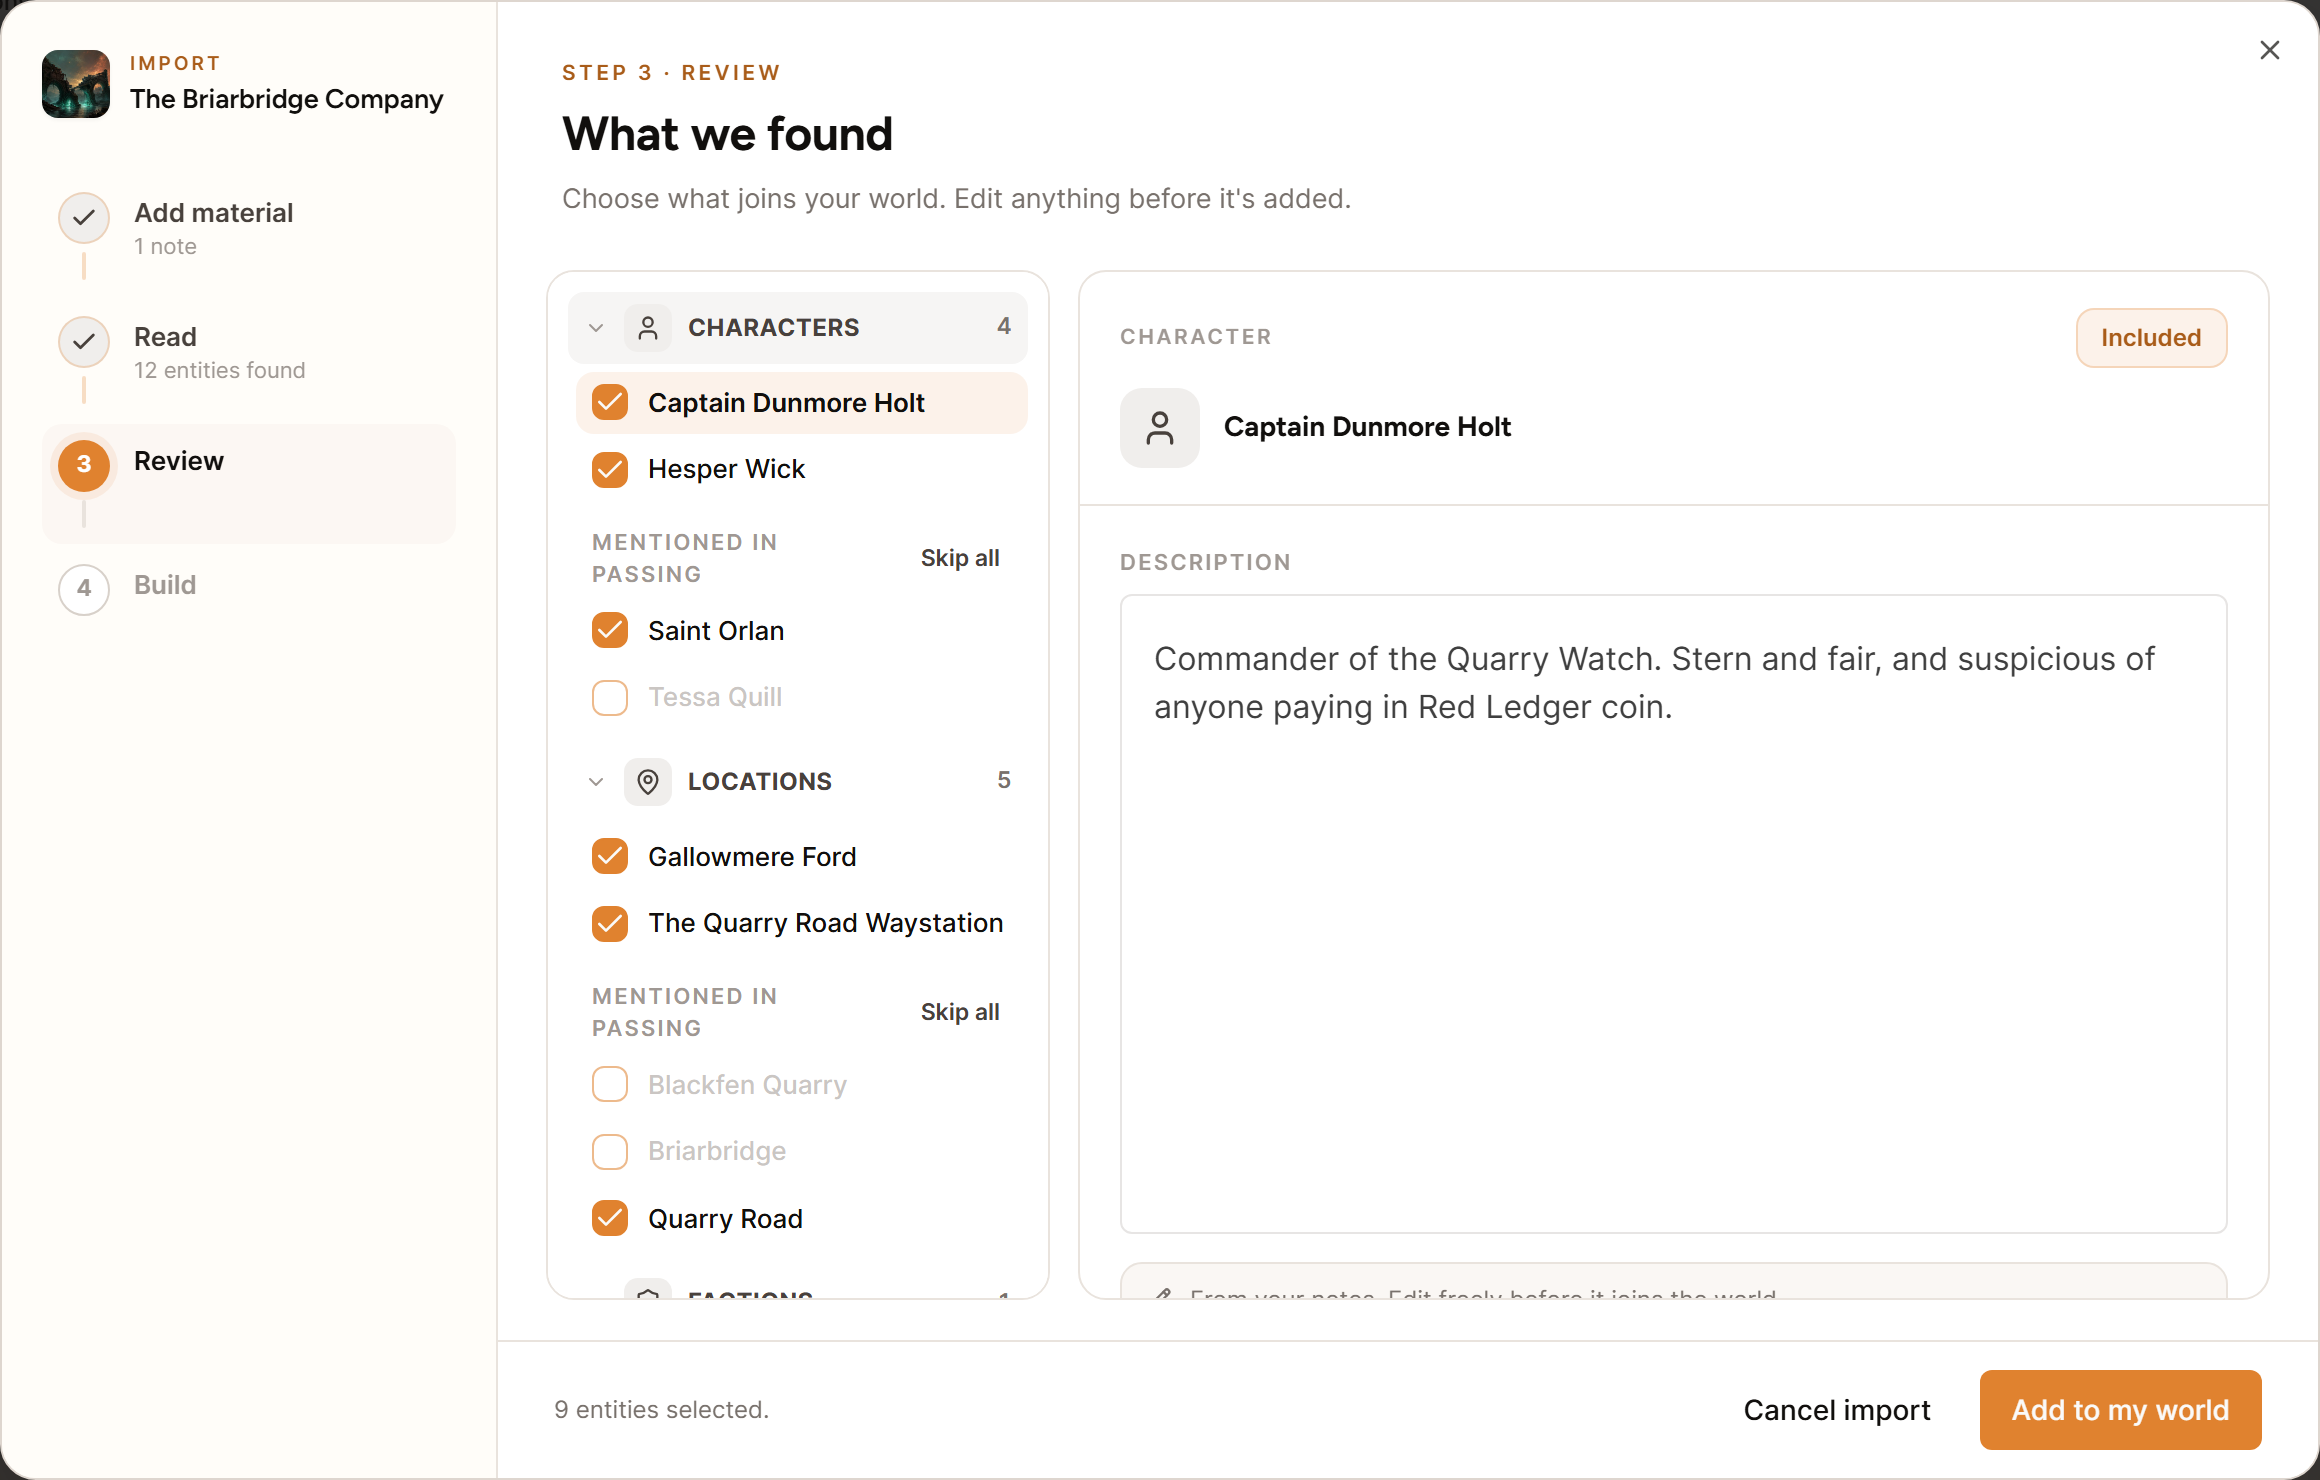The height and width of the screenshot is (1480, 2320).
Task: Click the Locations pin icon
Action: (648, 782)
